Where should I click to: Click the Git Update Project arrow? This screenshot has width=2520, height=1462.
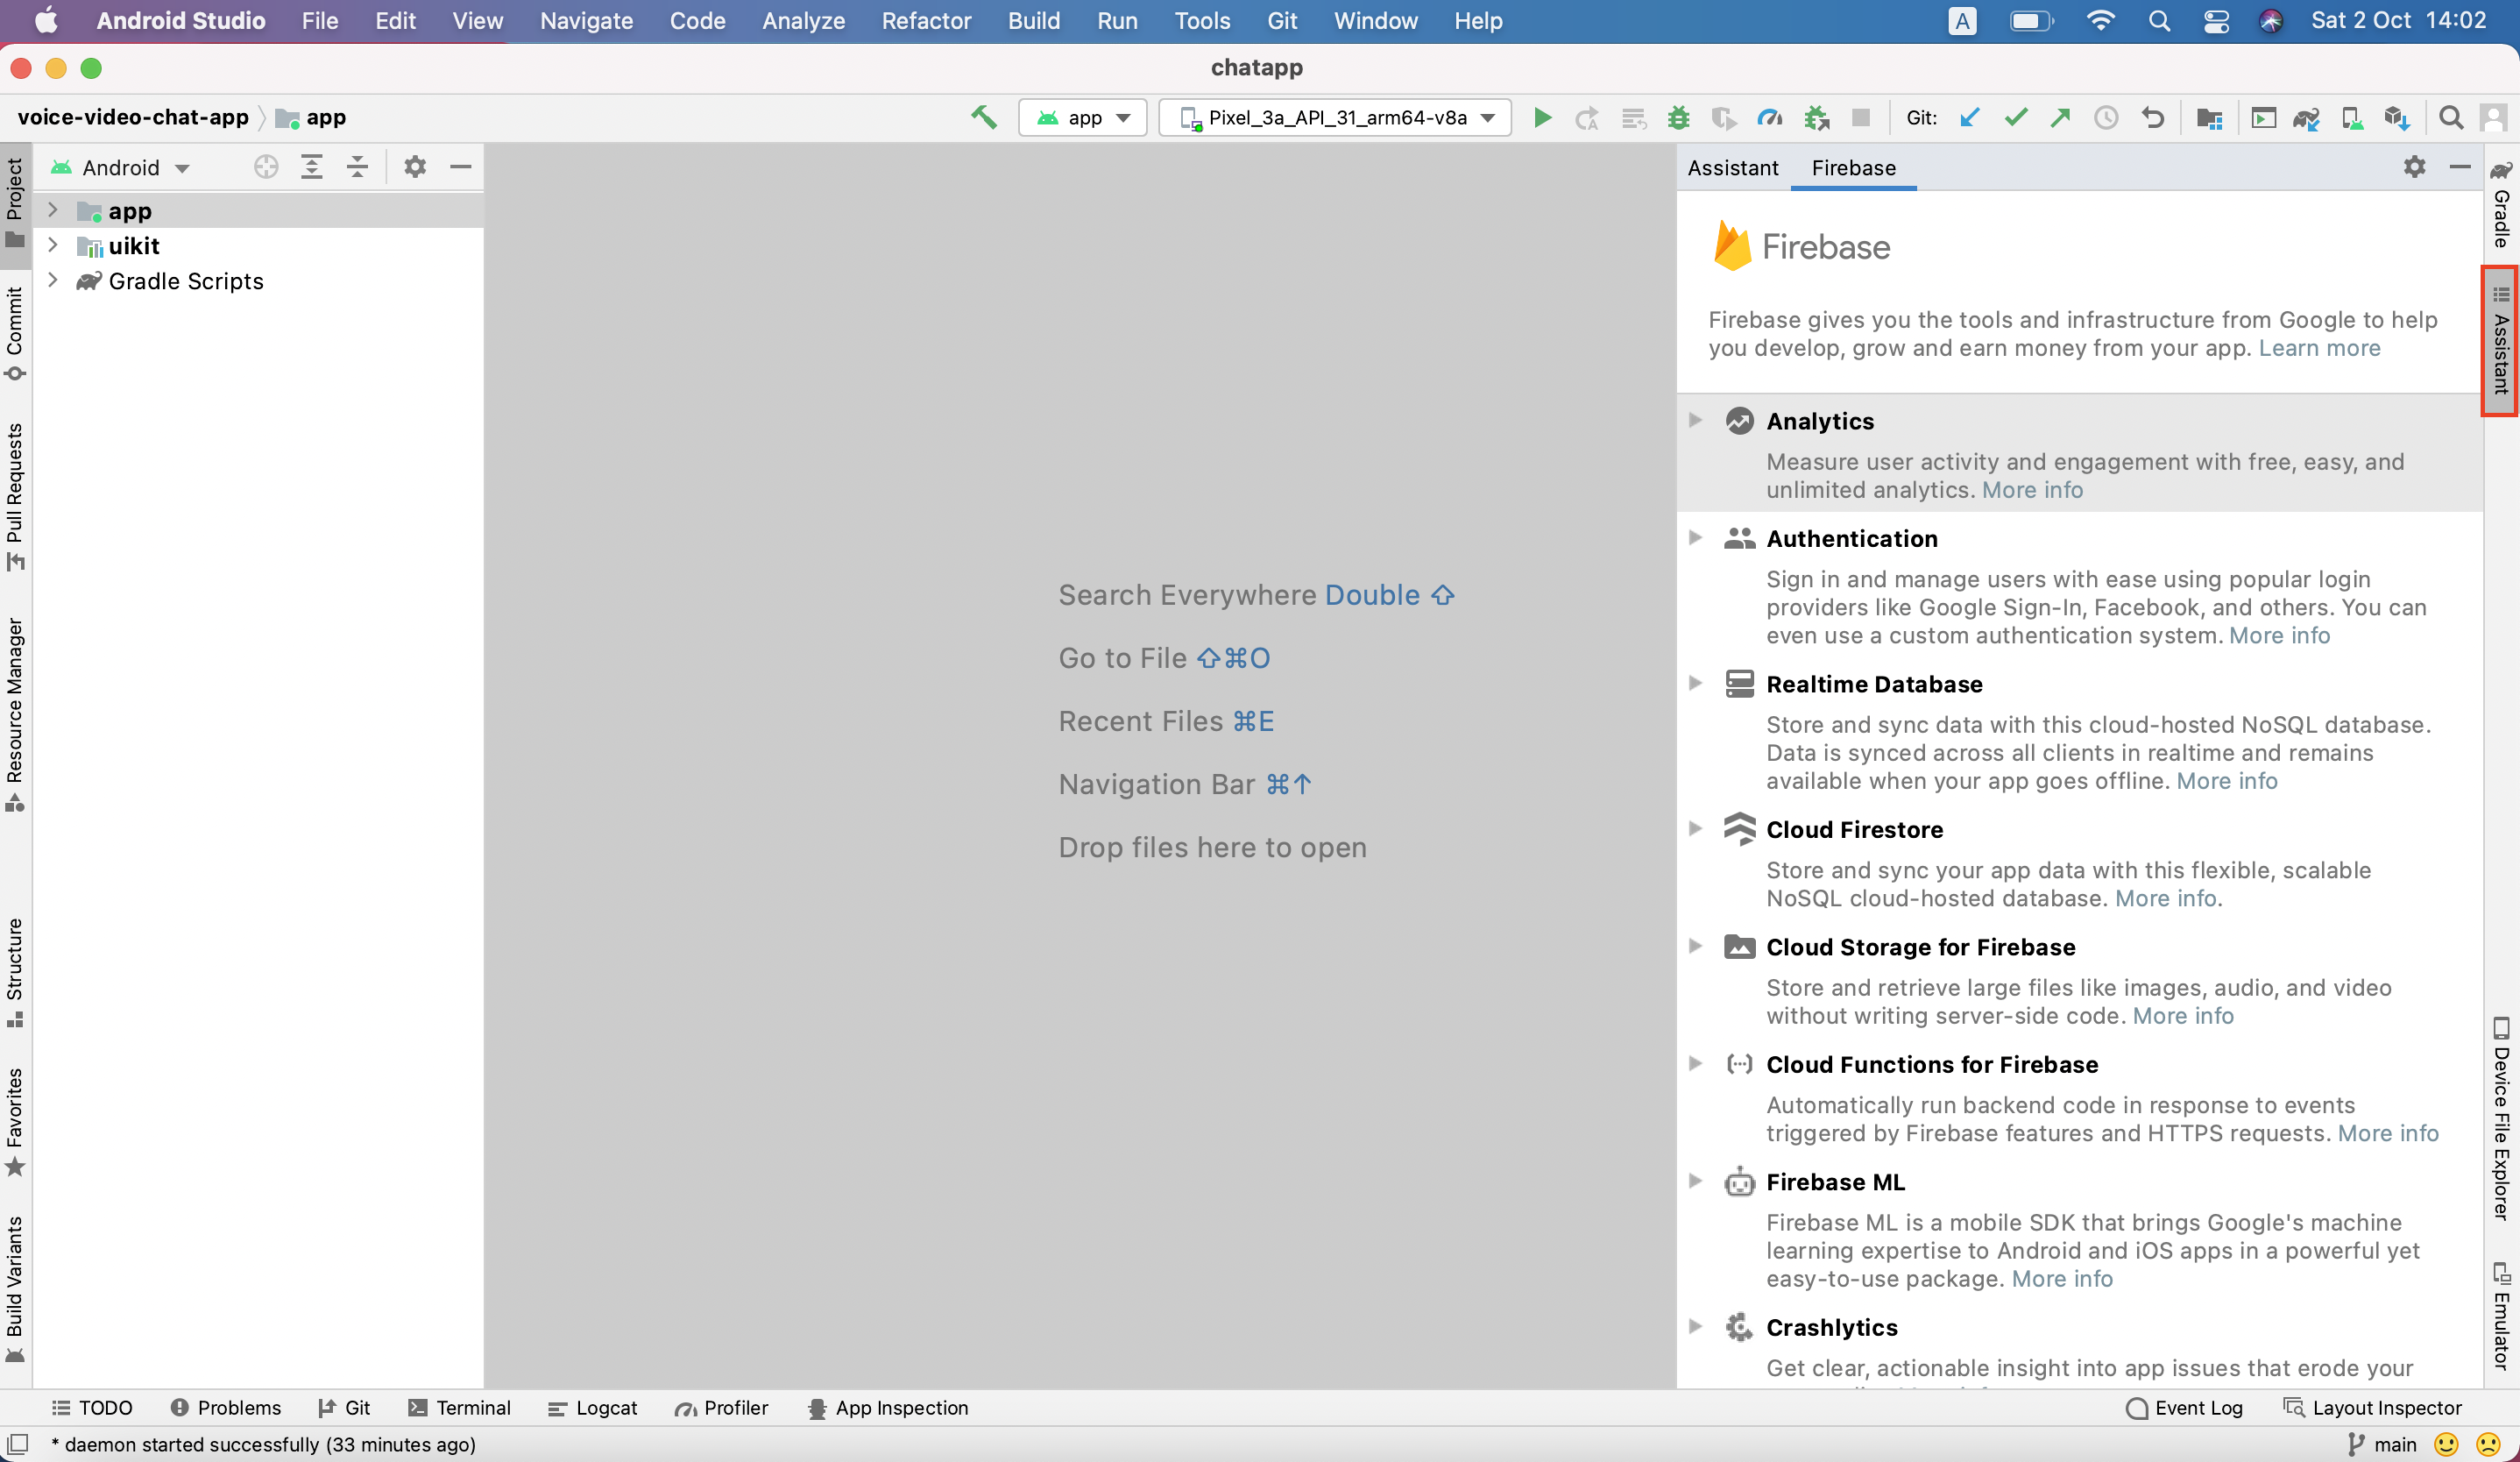1970,118
